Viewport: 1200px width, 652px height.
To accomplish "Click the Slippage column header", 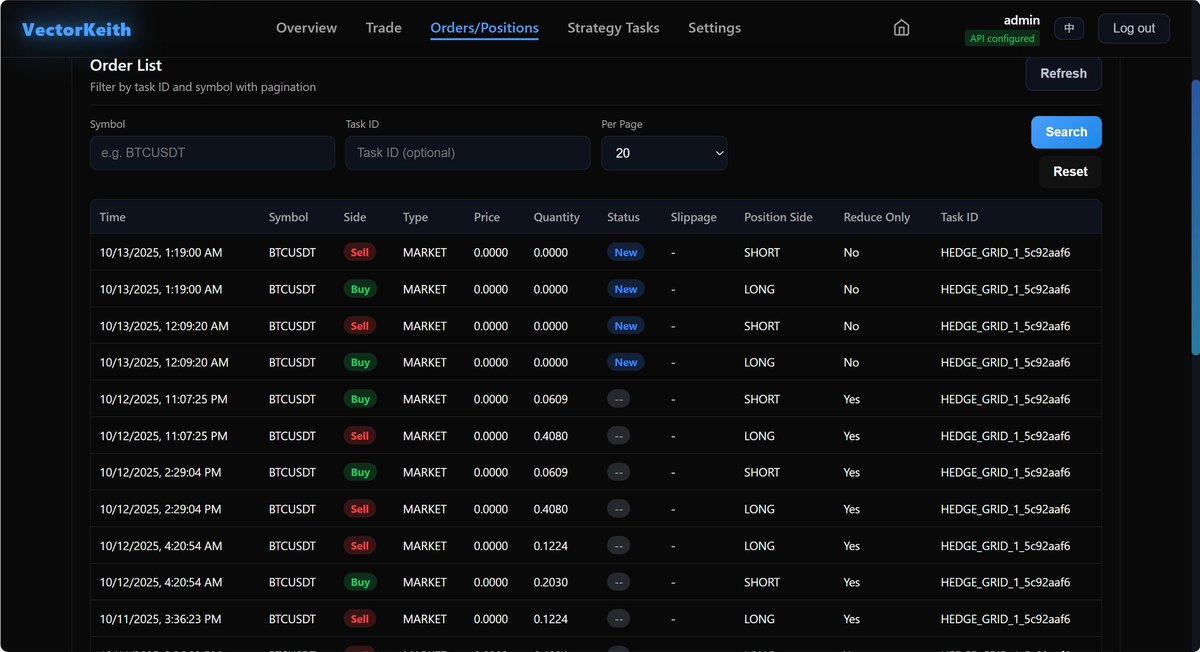I will coord(694,217).
